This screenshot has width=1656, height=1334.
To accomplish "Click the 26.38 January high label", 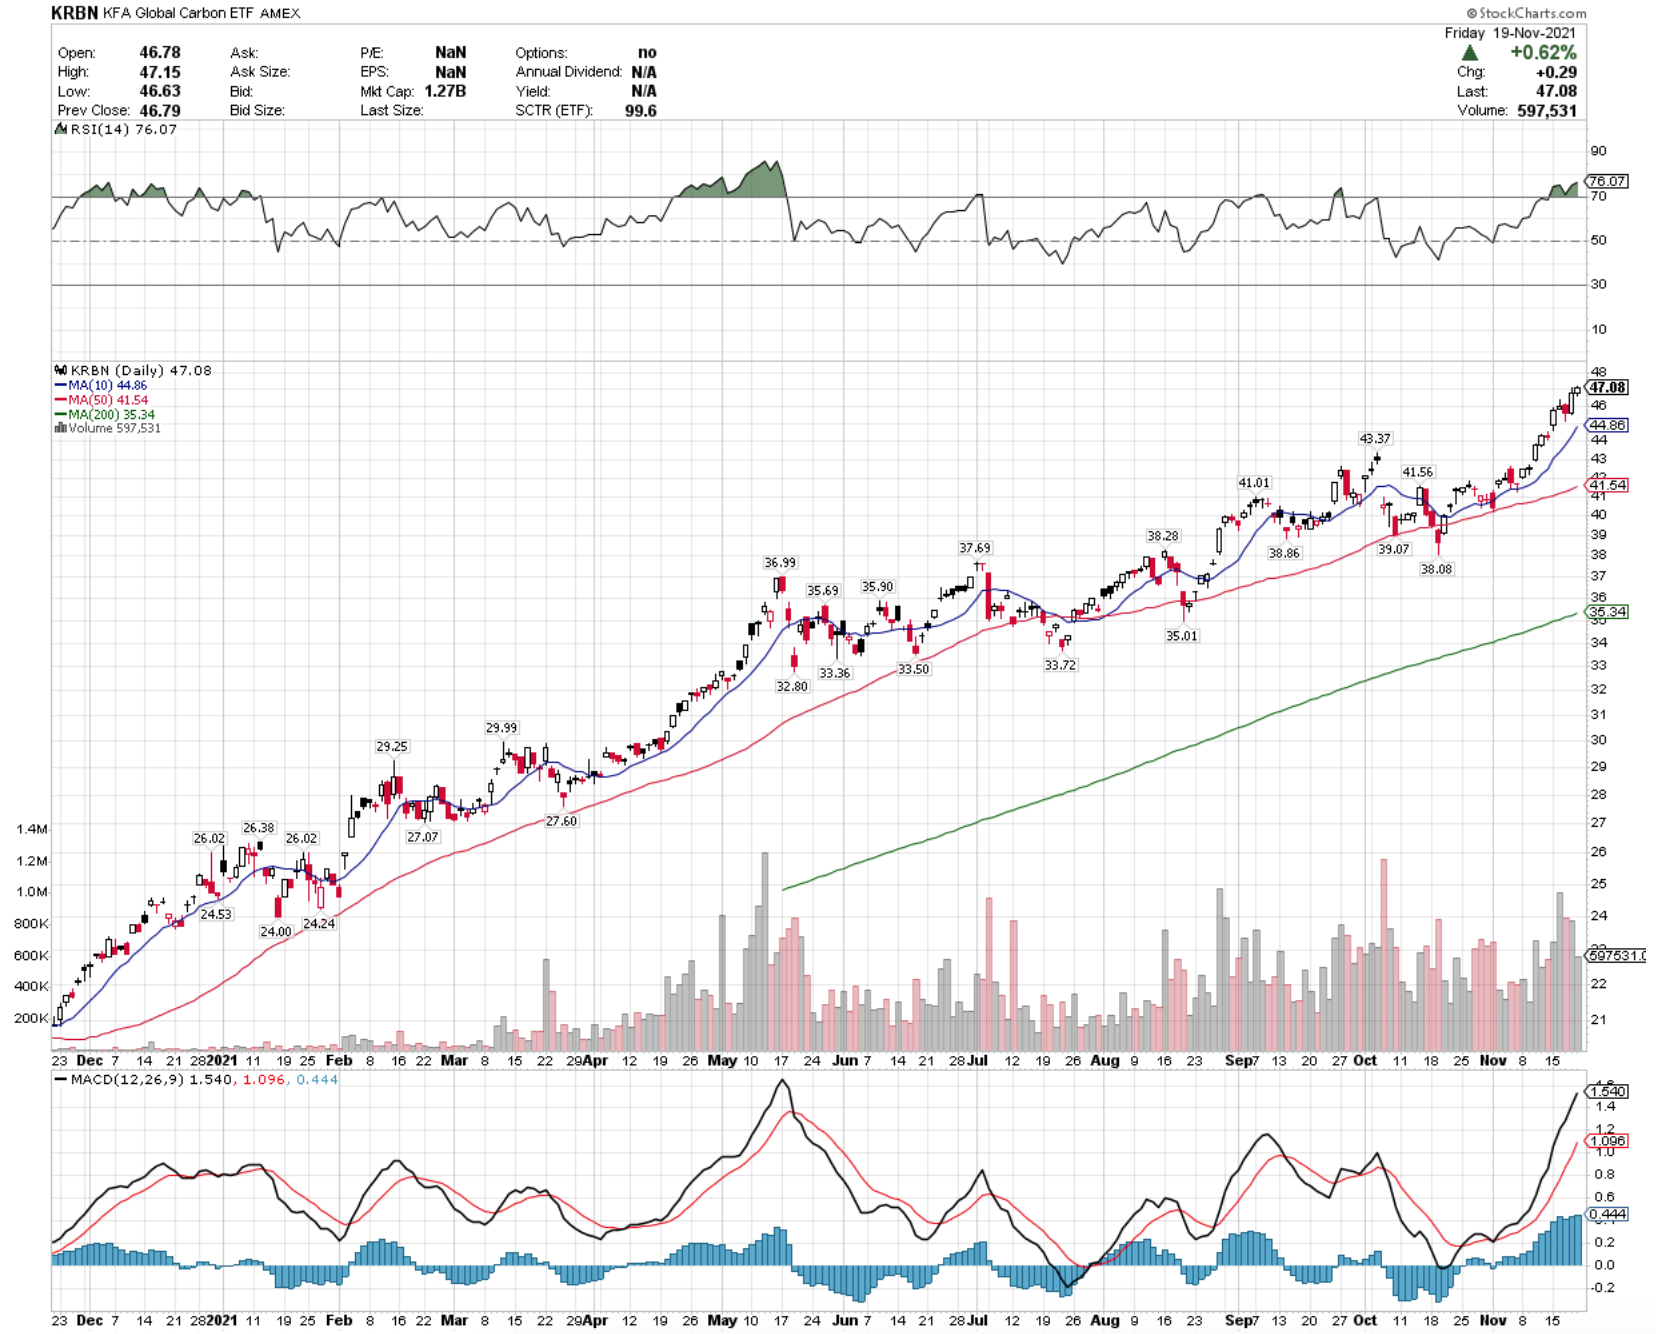I will pyautogui.click(x=258, y=828).
